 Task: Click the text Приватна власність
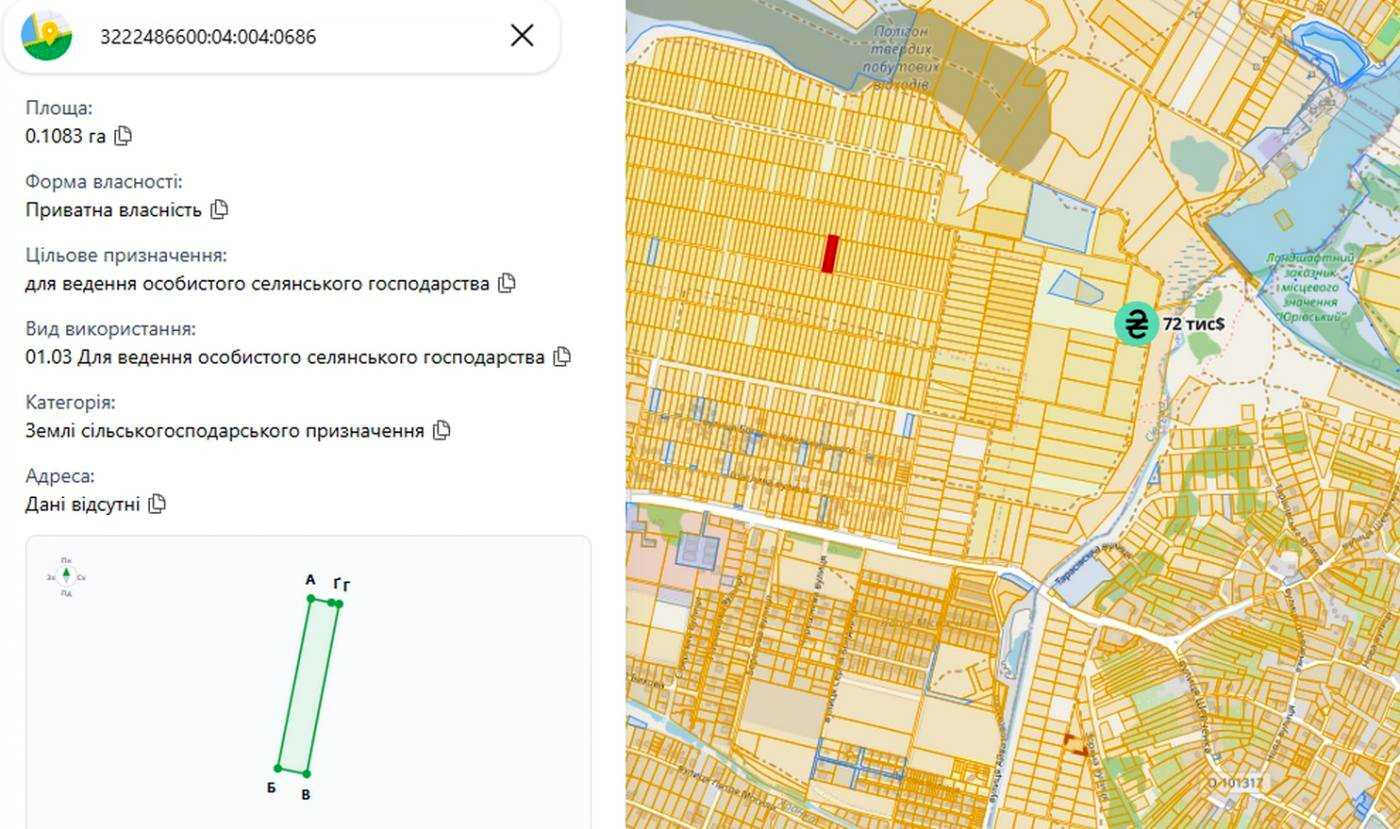click(113, 210)
